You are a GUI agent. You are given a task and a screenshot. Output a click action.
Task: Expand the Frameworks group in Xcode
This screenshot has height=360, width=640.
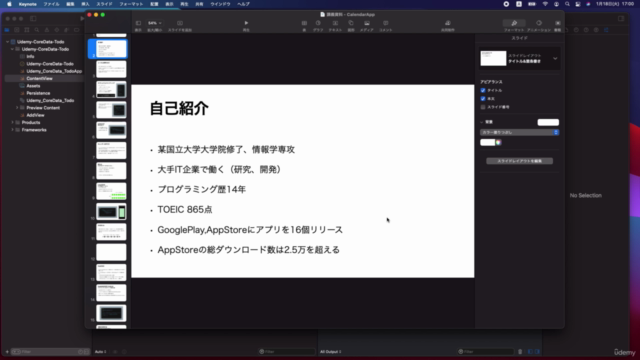(12, 130)
